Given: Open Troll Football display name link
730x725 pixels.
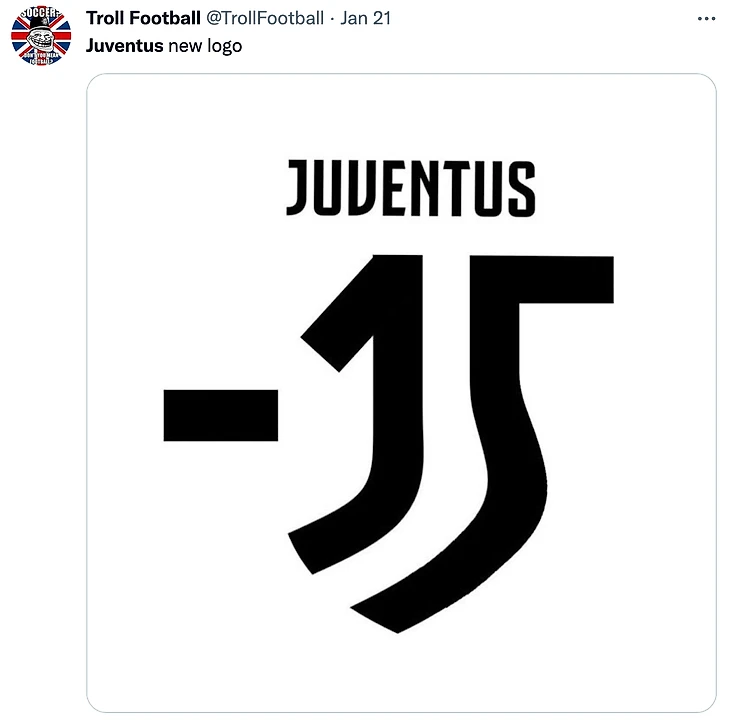Looking at the screenshot, I should pos(143,19).
